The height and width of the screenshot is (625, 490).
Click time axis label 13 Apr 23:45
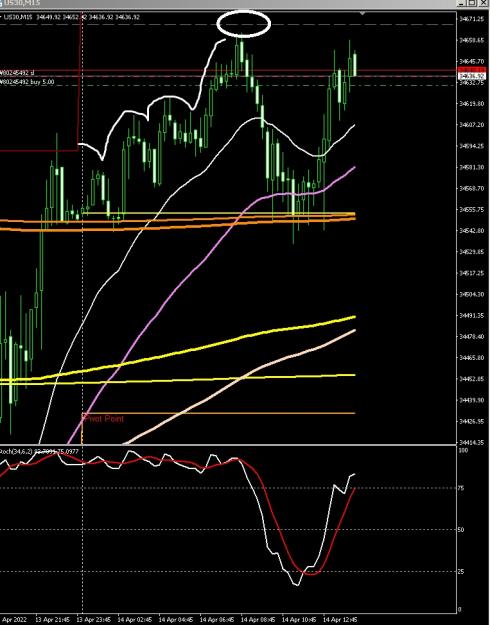pyautogui.click(x=94, y=620)
